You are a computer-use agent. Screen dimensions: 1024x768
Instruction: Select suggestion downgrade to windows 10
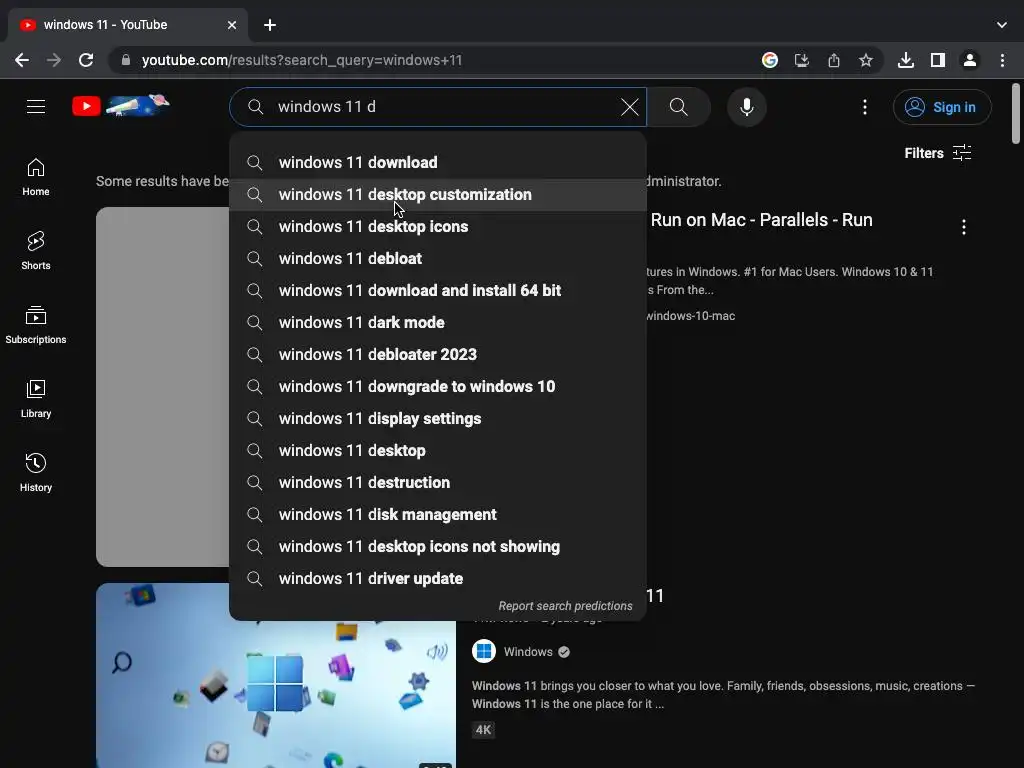[x=438, y=387]
